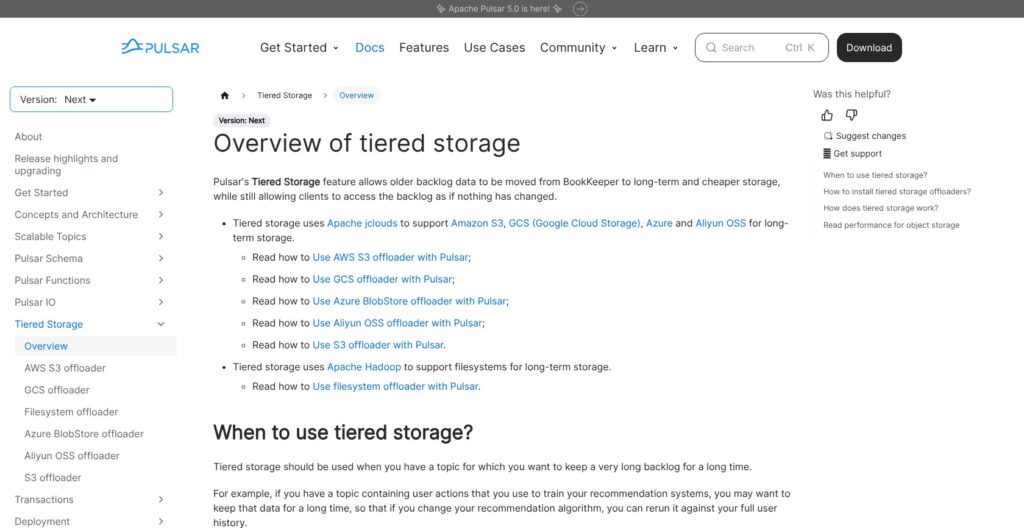Expand the sidebar Get Started section
The image size is (1024, 528).
[x=161, y=193]
